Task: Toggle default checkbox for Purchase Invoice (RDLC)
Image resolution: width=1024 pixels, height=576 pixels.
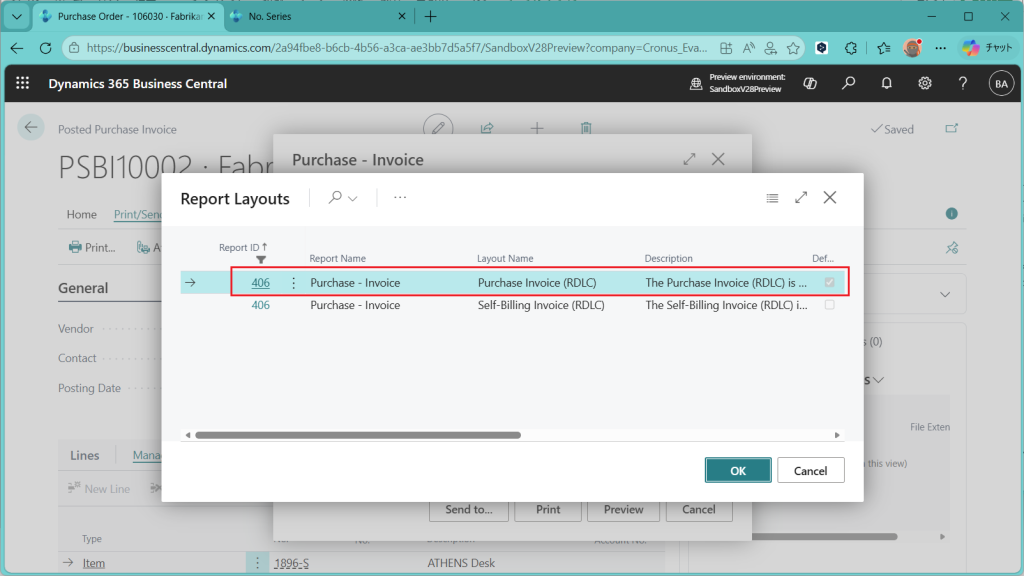Action: [829, 283]
